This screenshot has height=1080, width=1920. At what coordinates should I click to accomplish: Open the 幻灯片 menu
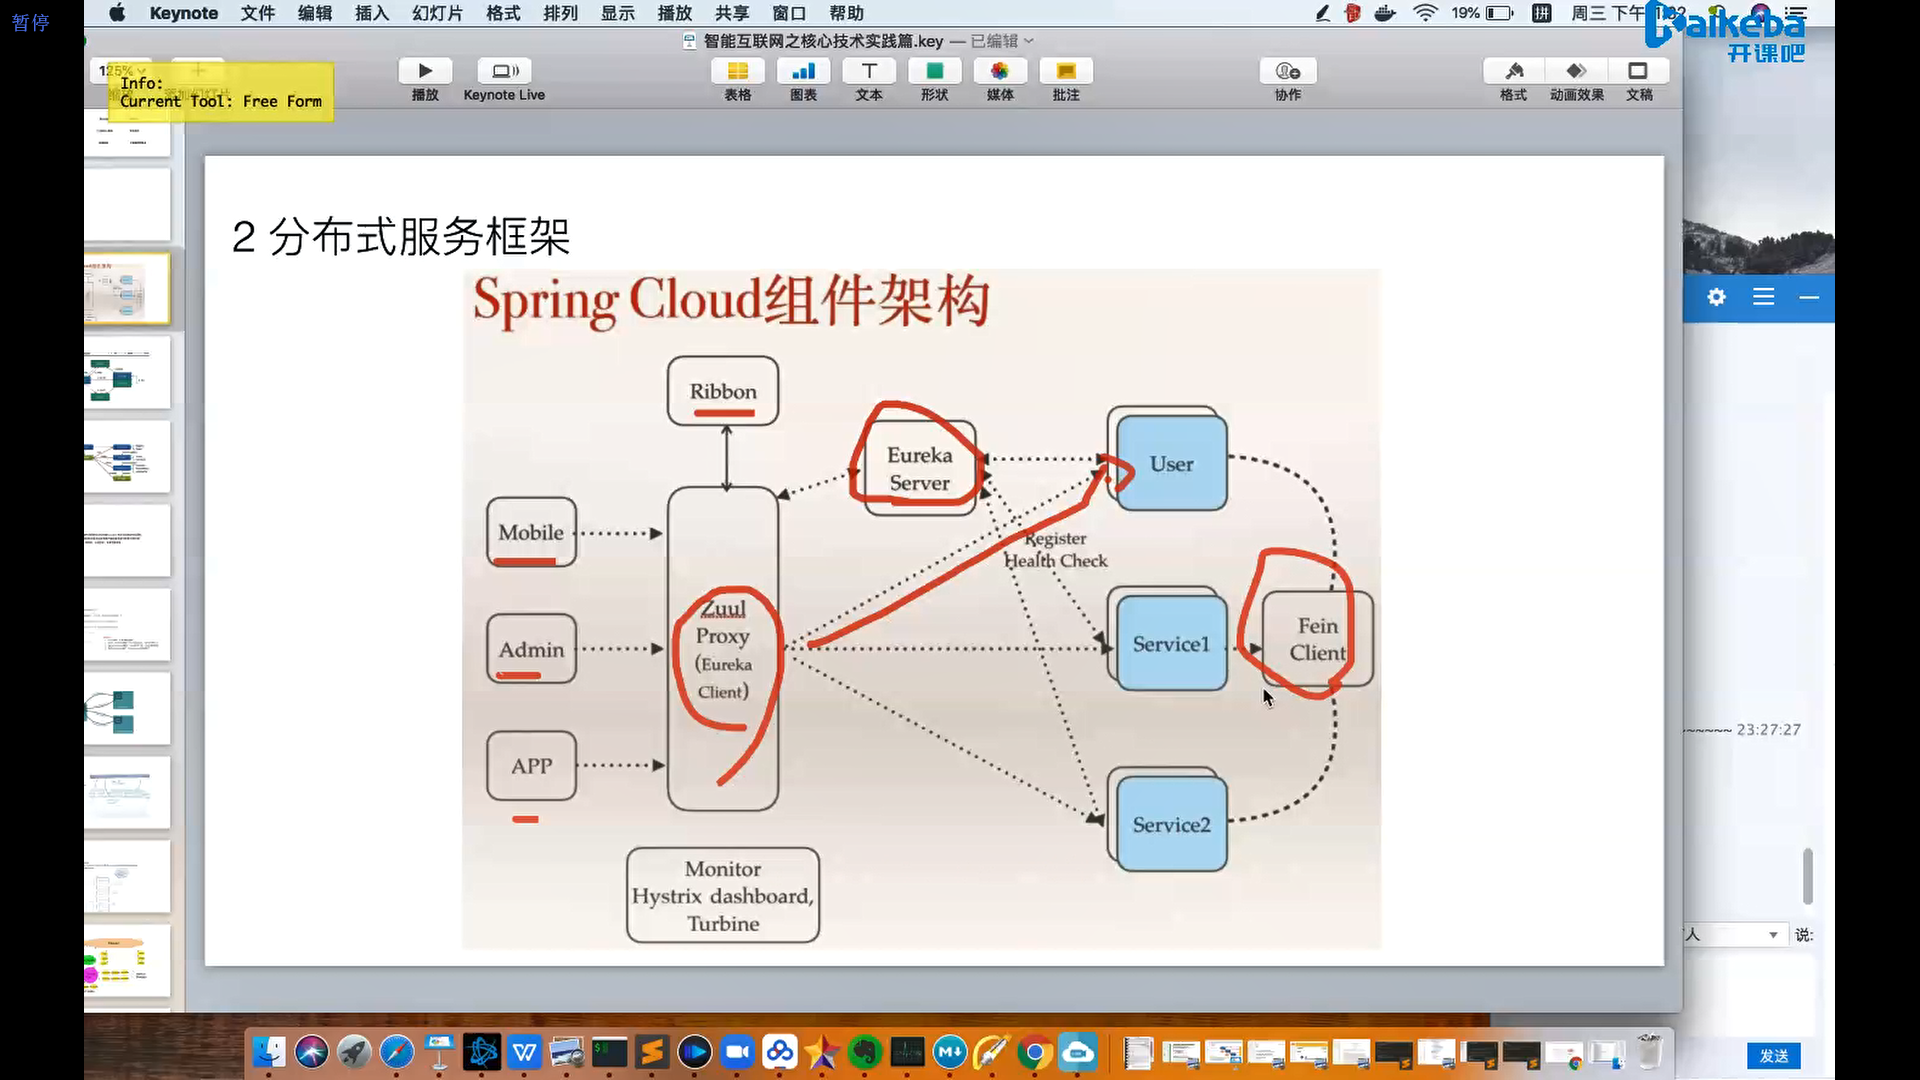point(437,13)
